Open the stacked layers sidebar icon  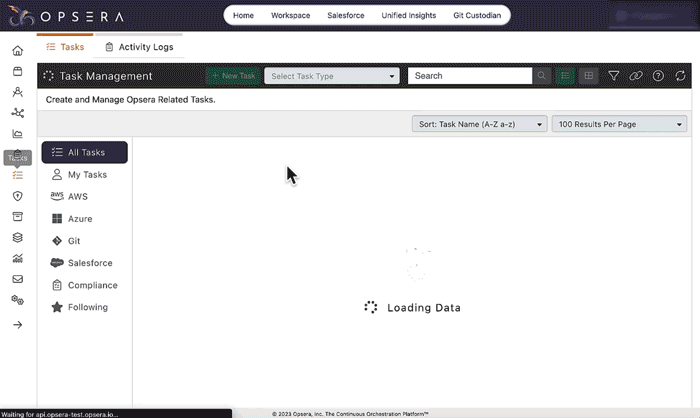coord(17,237)
